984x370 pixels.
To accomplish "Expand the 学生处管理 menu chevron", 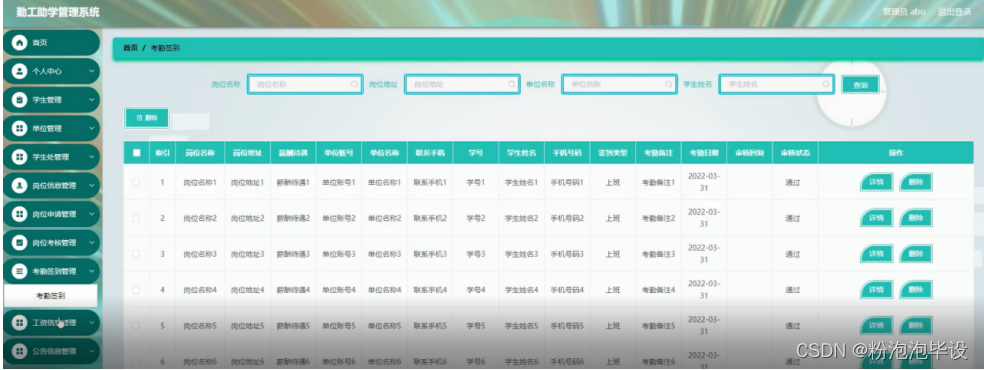I will [92, 157].
